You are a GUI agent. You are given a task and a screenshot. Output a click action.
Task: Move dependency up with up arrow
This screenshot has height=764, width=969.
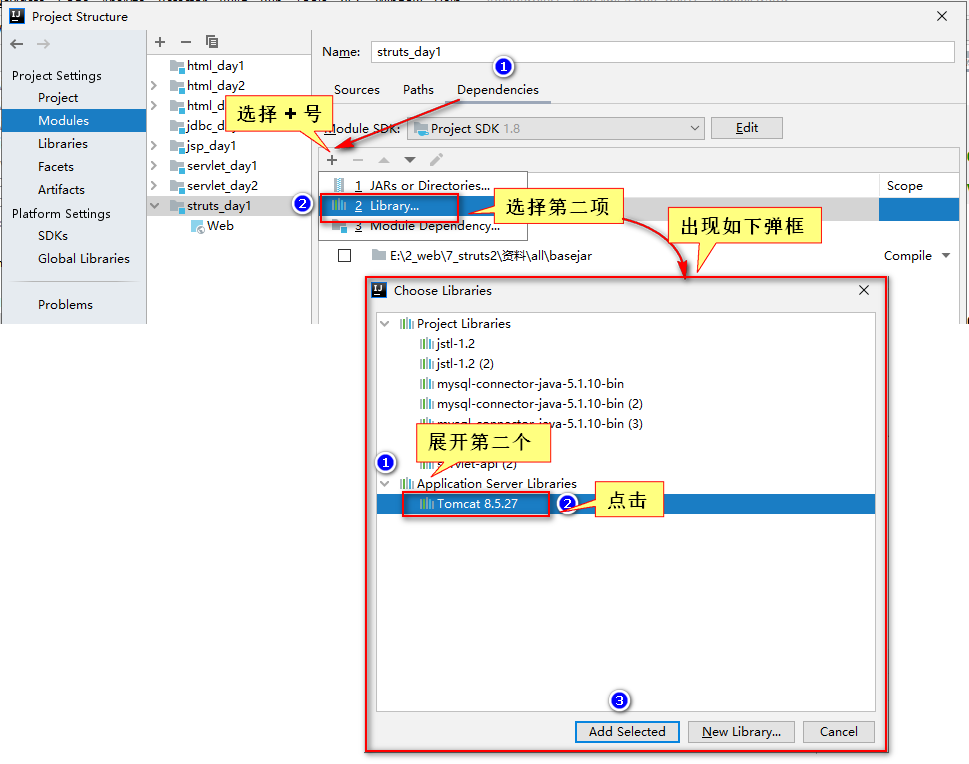384,160
